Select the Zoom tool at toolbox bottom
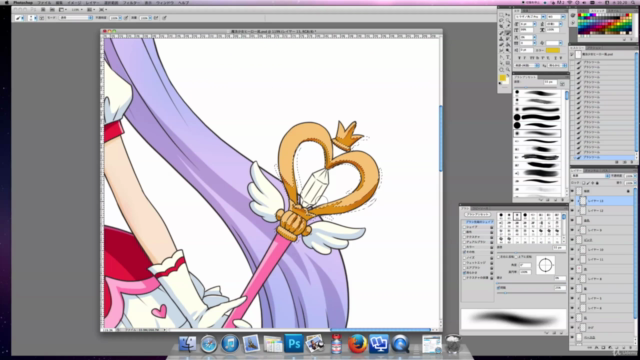Screen dimensions: 640x360 [x=508, y=69]
